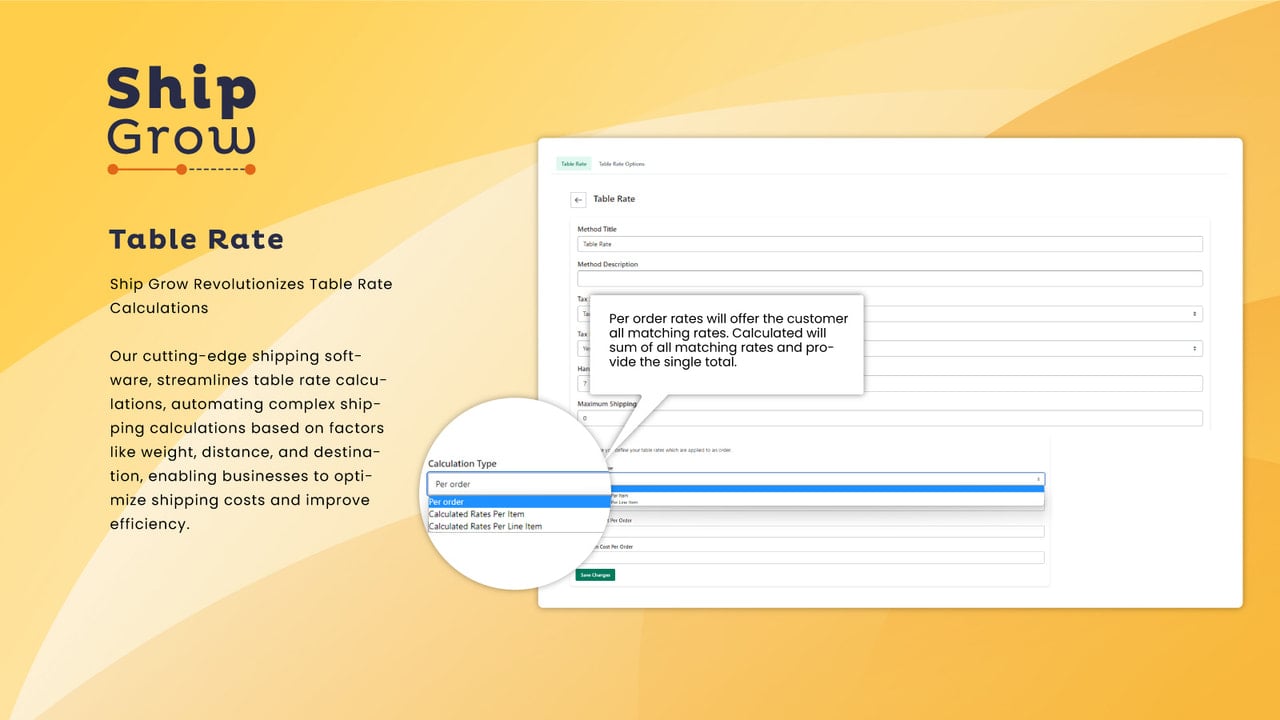This screenshot has width=1280, height=720.
Task: Click into the Method Description field
Action: point(889,279)
